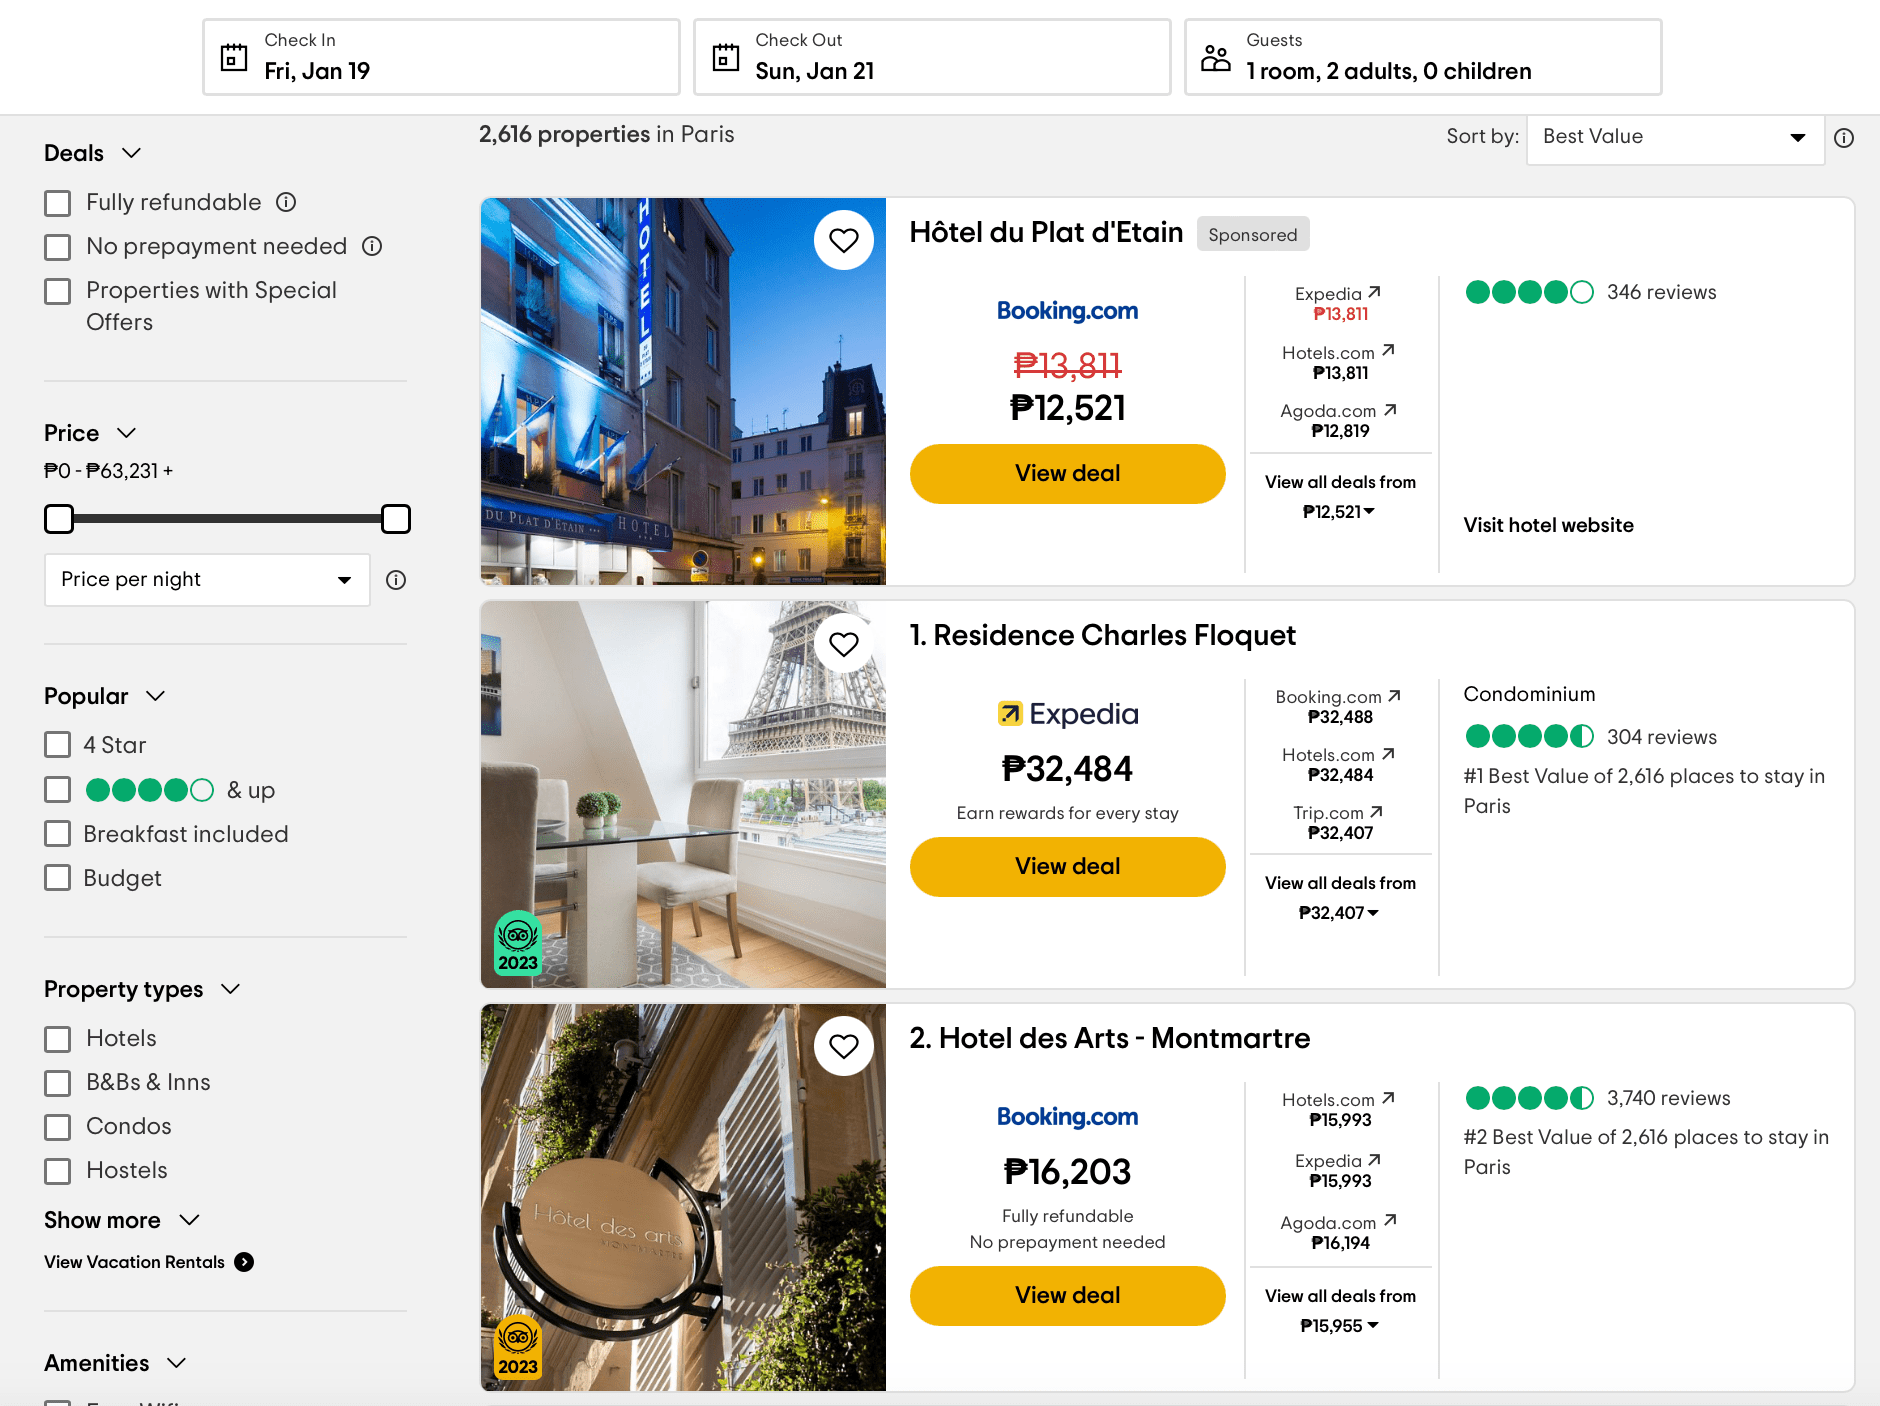Click Booking.com logo on Hôtel du Plat d'Etain

pos(1068,311)
